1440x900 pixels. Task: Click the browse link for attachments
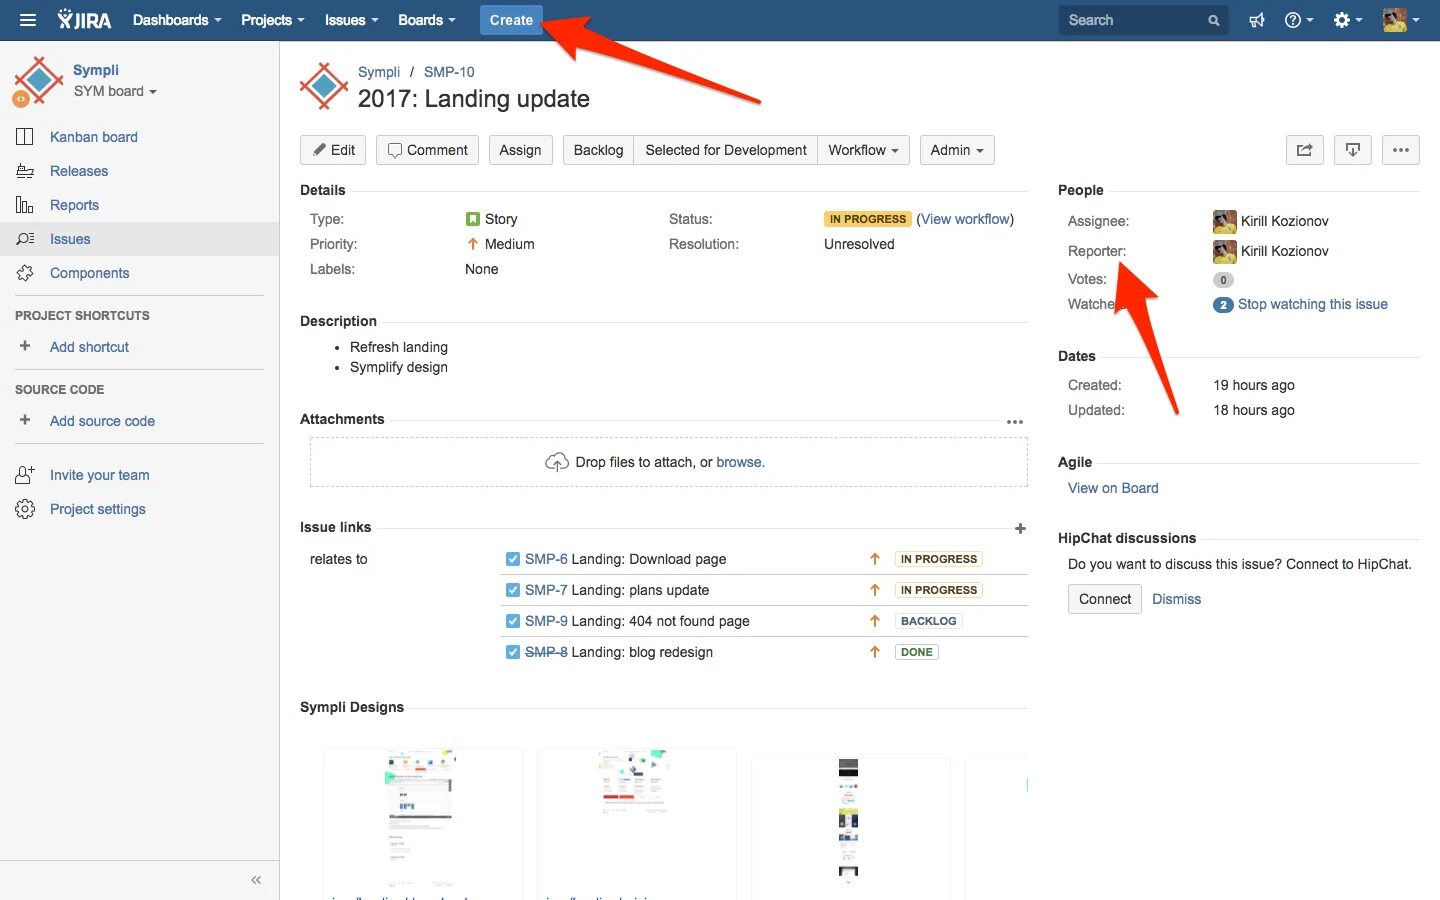739,462
